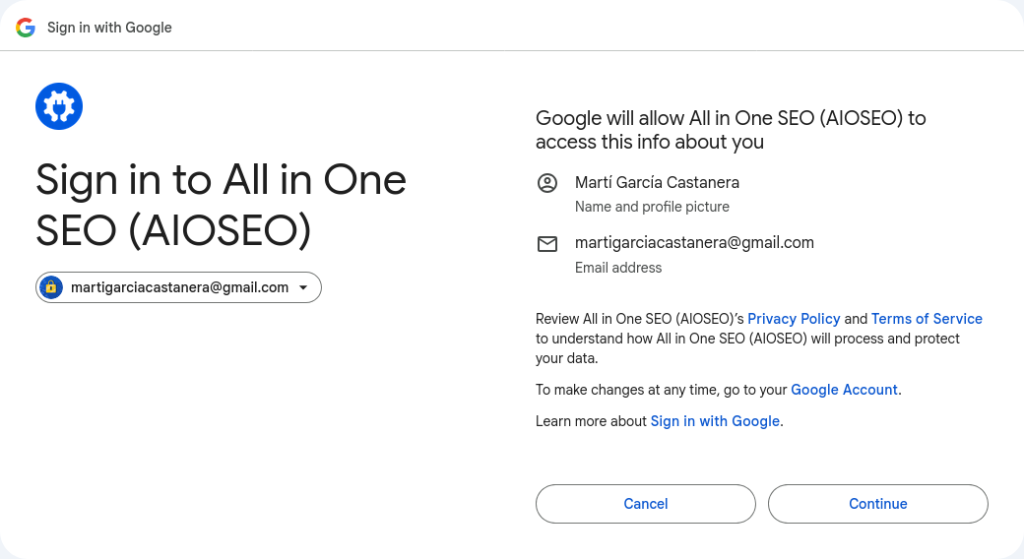Click the name Martí García Castanera
1024x559 pixels.
(x=657, y=182)
